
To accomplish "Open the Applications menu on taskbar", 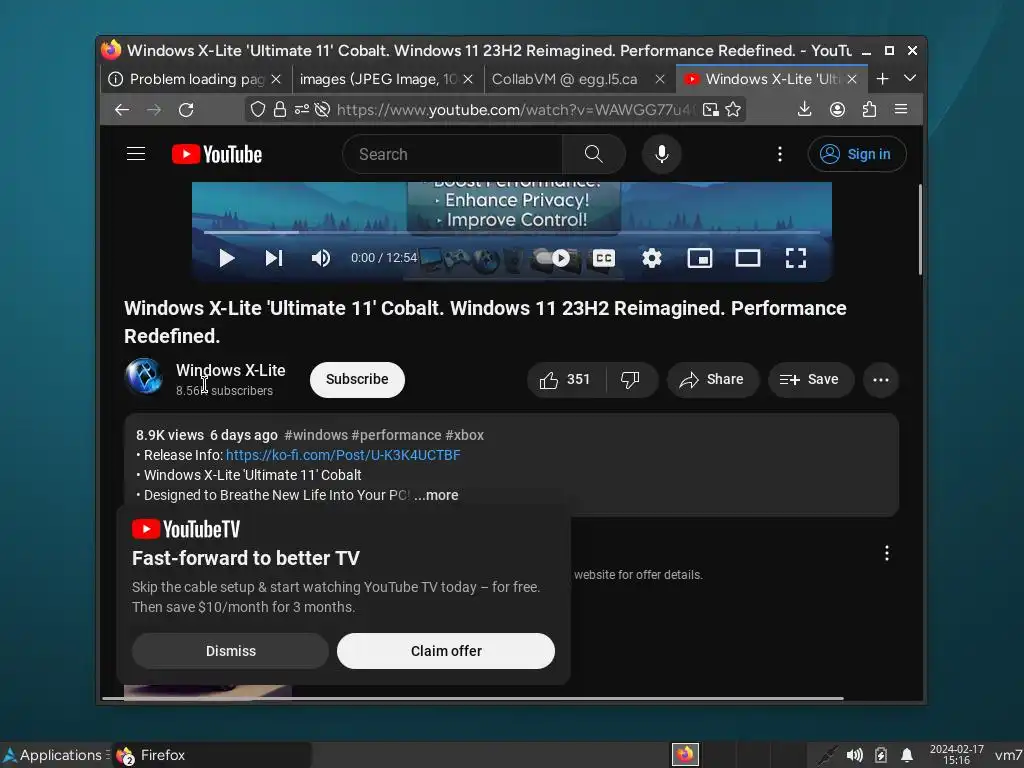I will point(54,755).
